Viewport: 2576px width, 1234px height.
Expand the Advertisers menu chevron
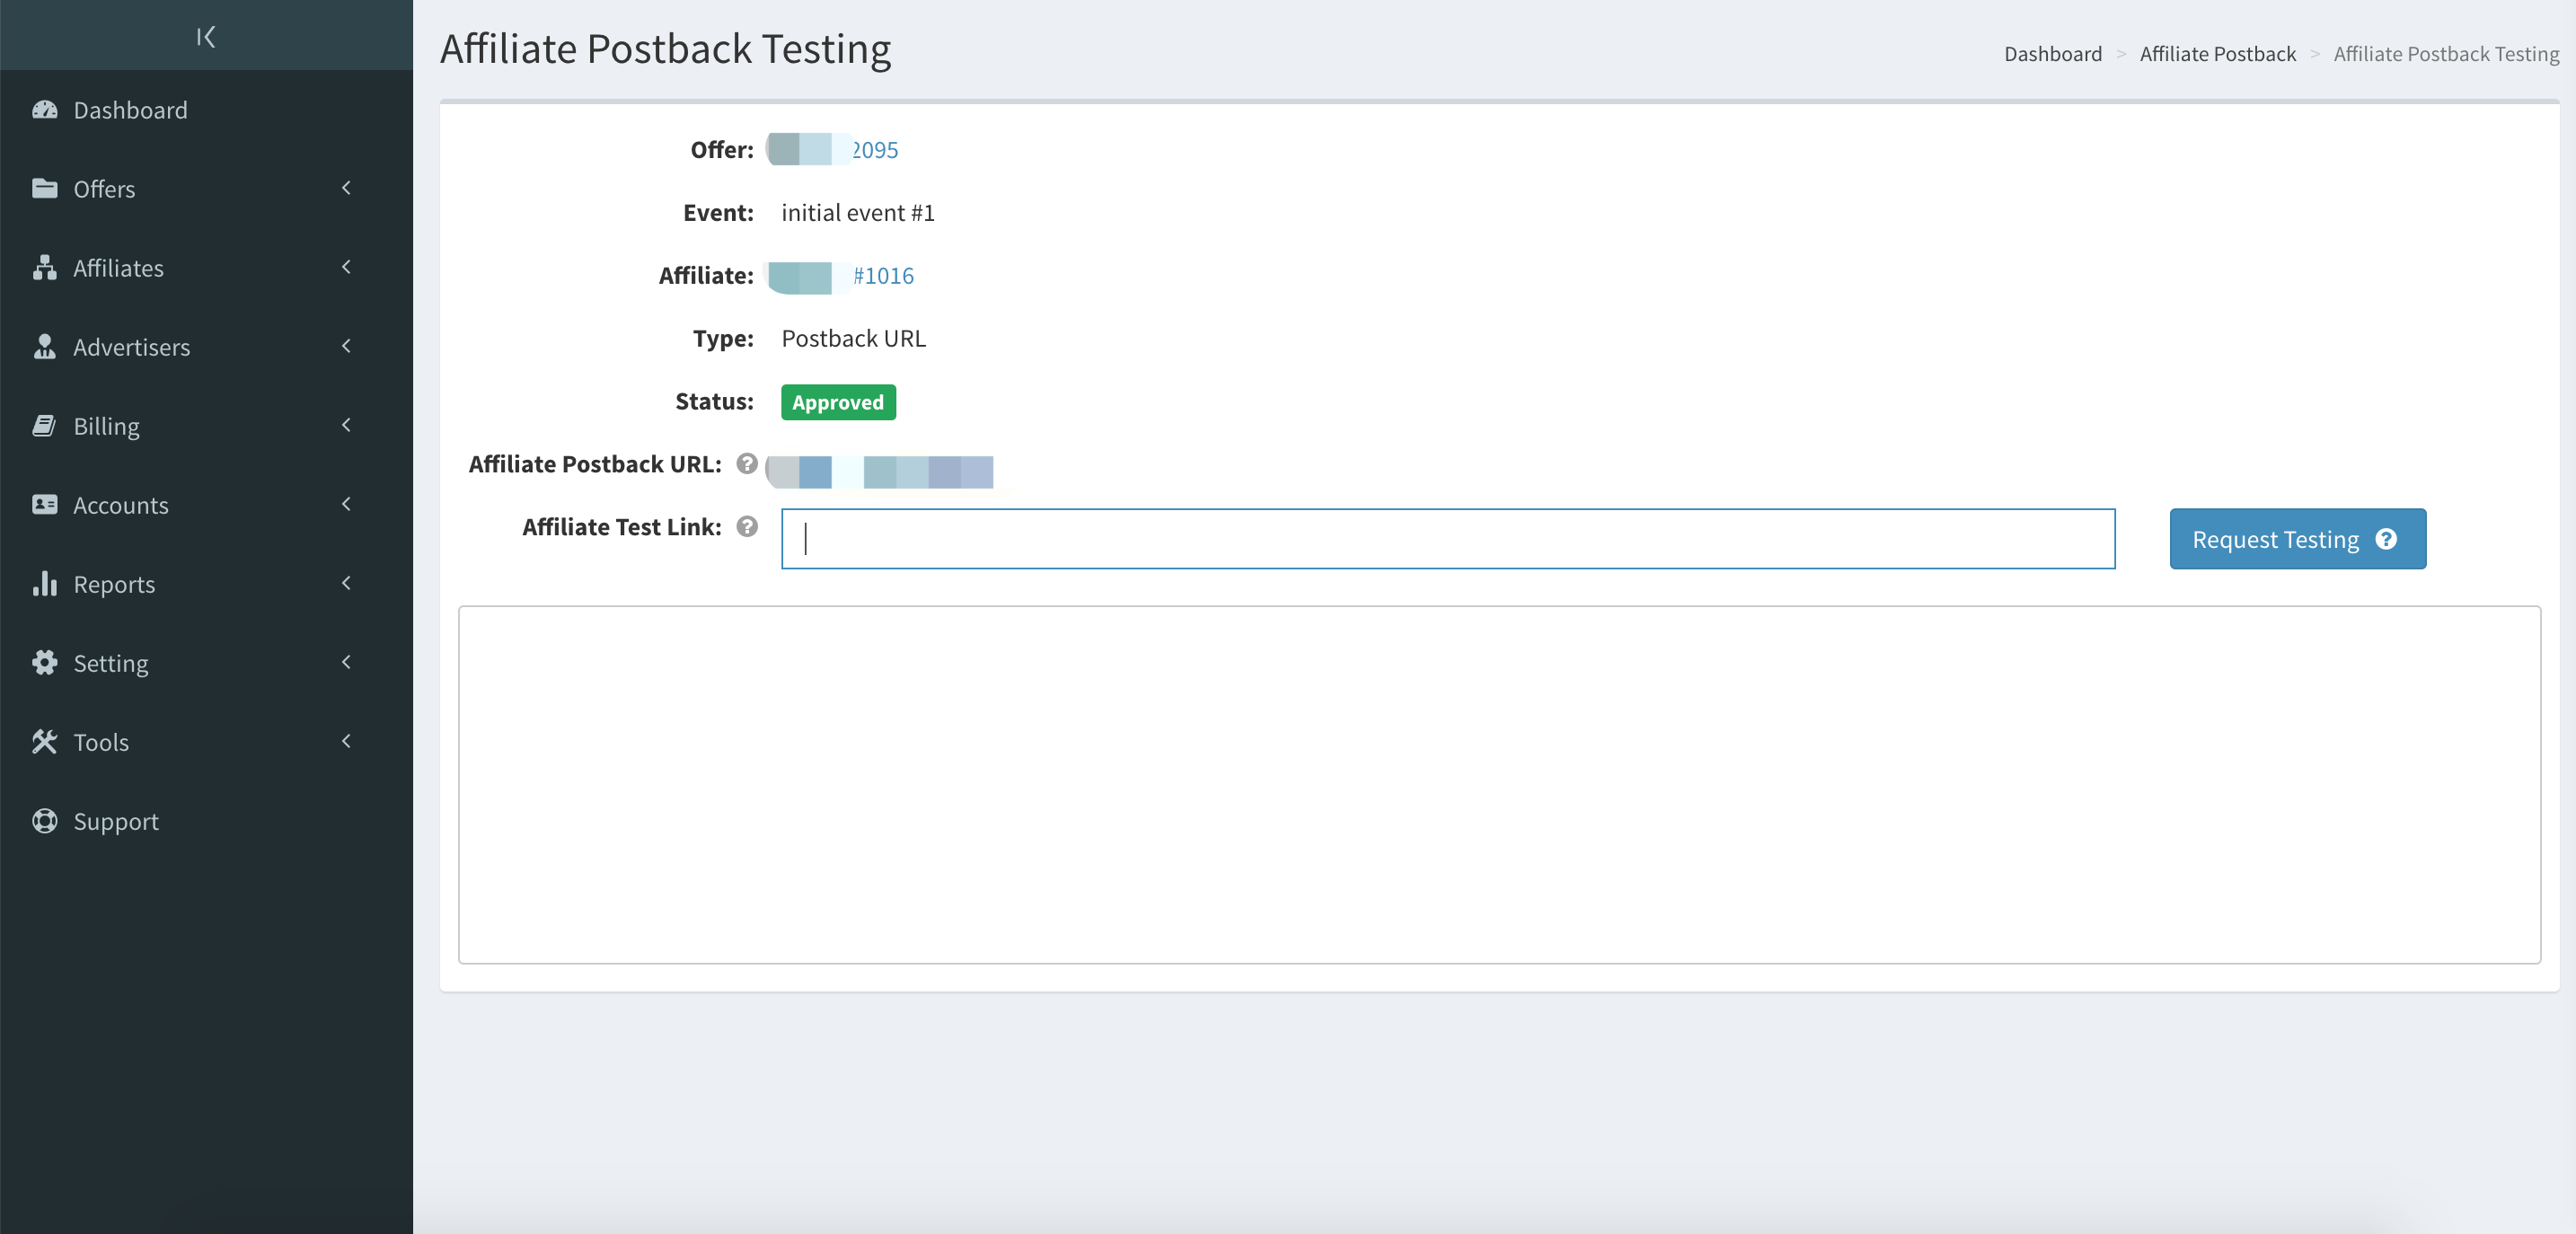coord(346,346)
